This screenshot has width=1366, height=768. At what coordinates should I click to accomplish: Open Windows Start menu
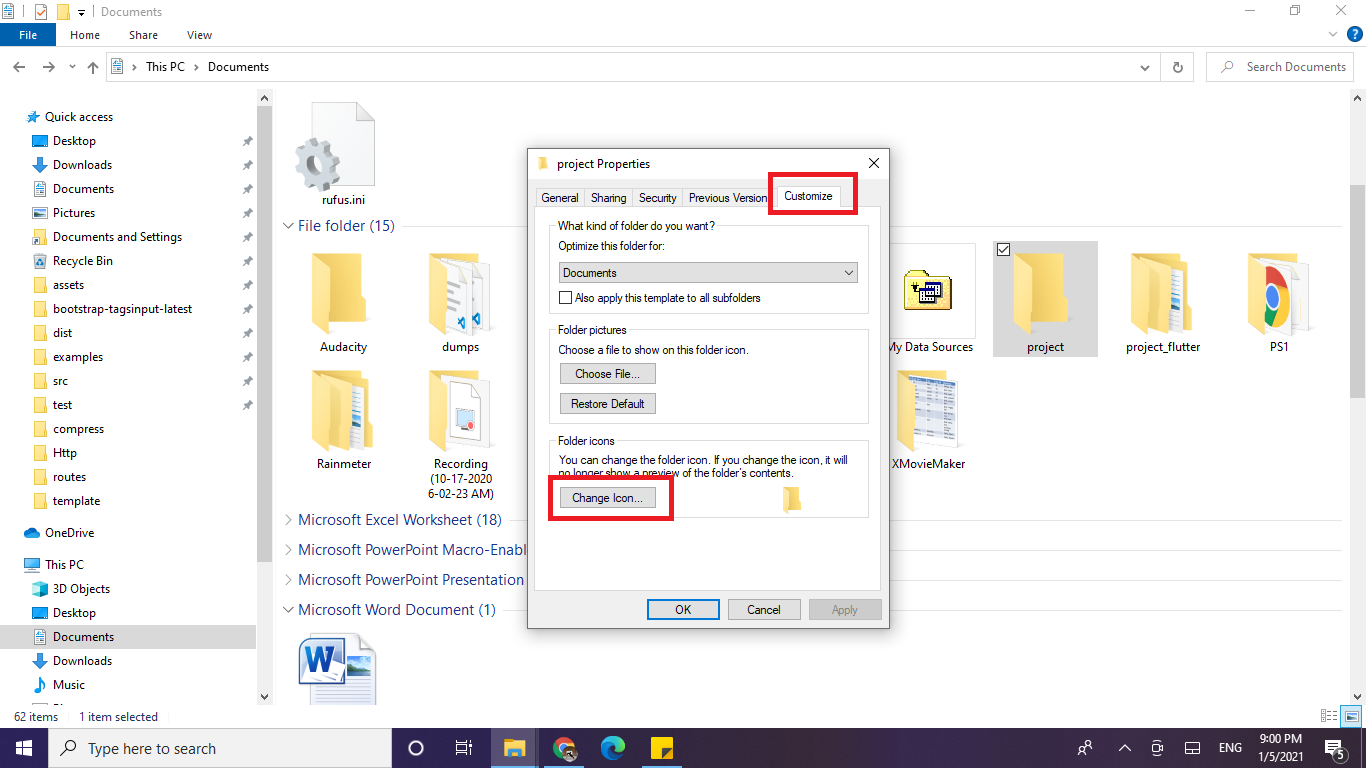(x=24, y=748)
